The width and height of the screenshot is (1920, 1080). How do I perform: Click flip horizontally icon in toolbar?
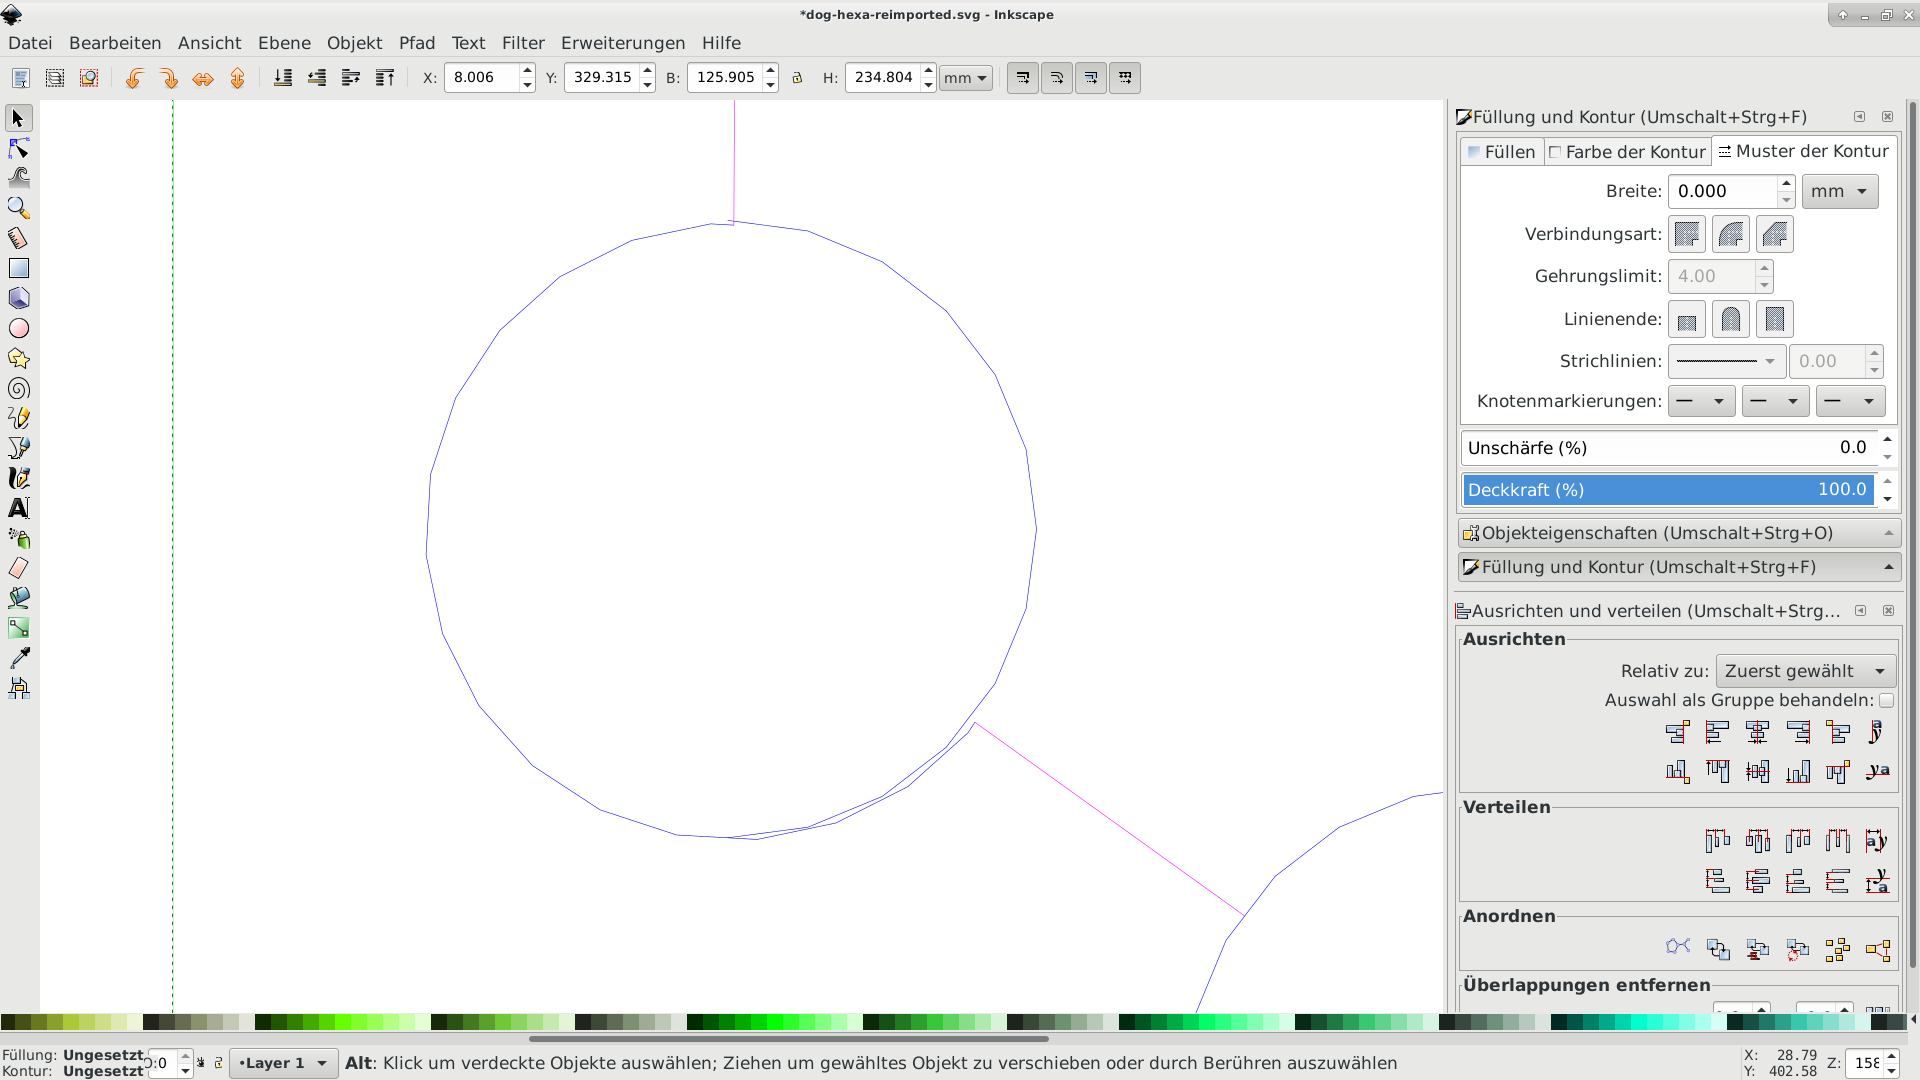click(203, 78)
